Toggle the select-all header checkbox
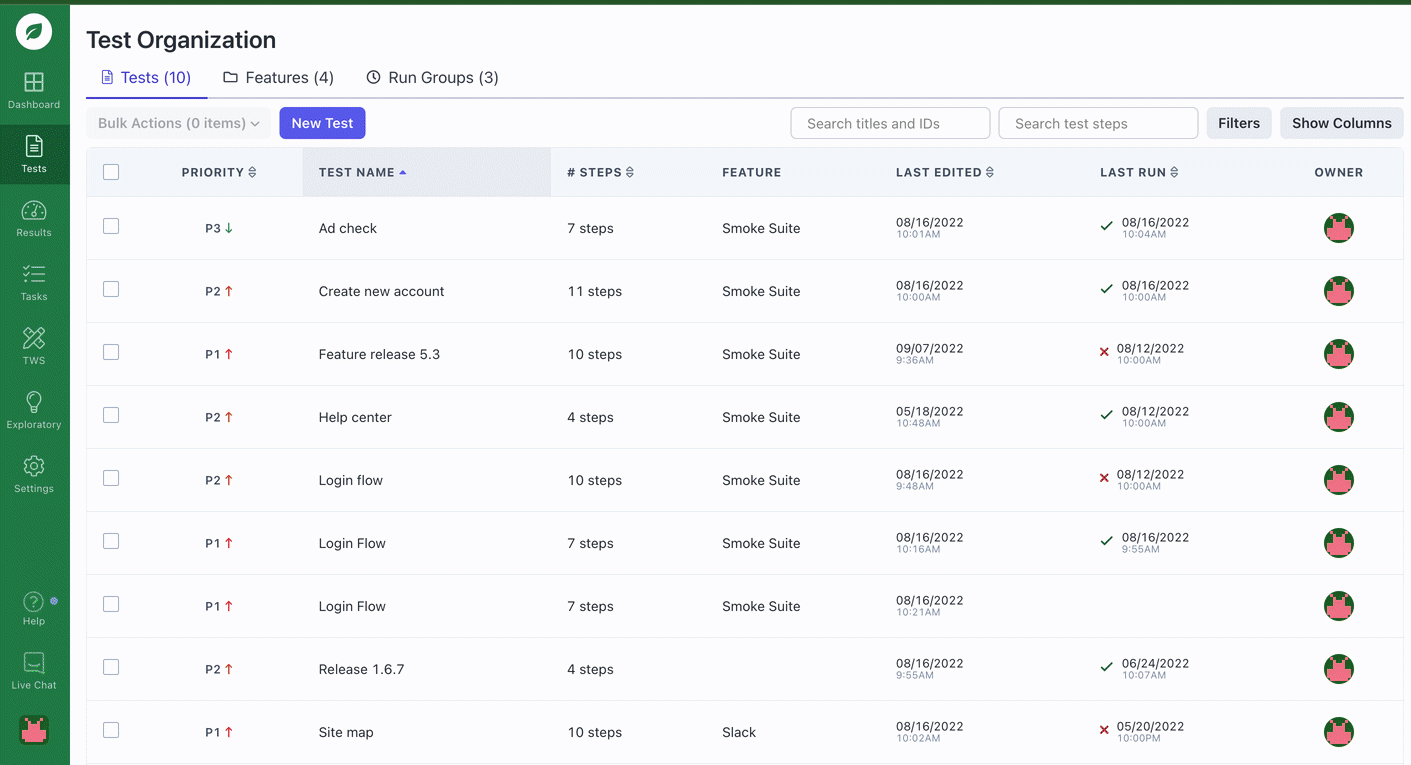The image size is (1411, 765). 111,172
